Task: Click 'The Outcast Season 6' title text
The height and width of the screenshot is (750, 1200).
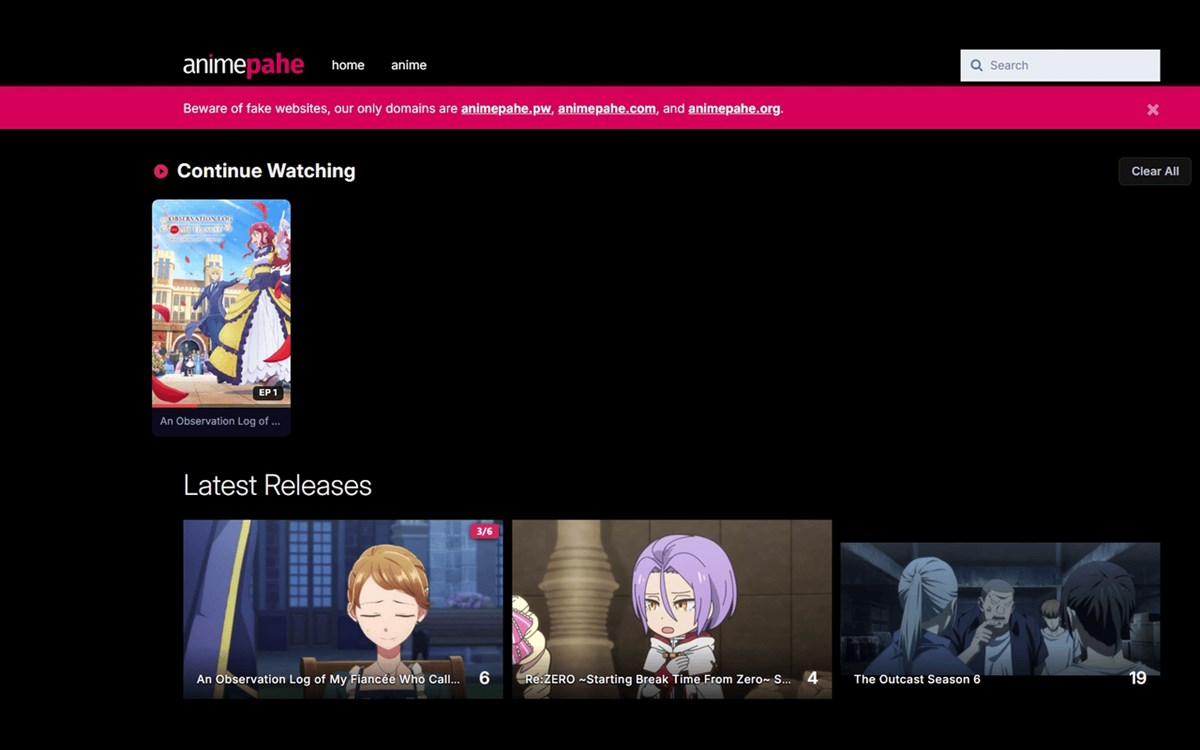Action: point(917,679)
